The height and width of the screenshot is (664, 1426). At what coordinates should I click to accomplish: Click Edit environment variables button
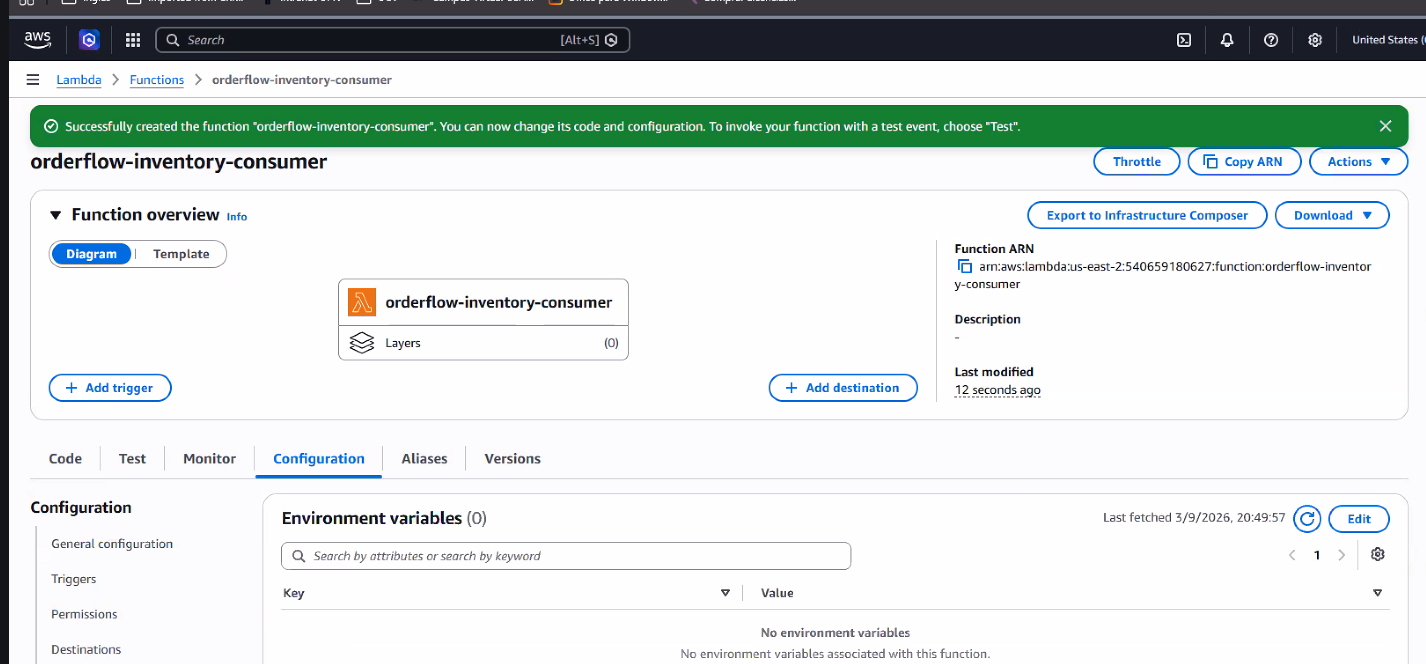(x=1359, y=519)
